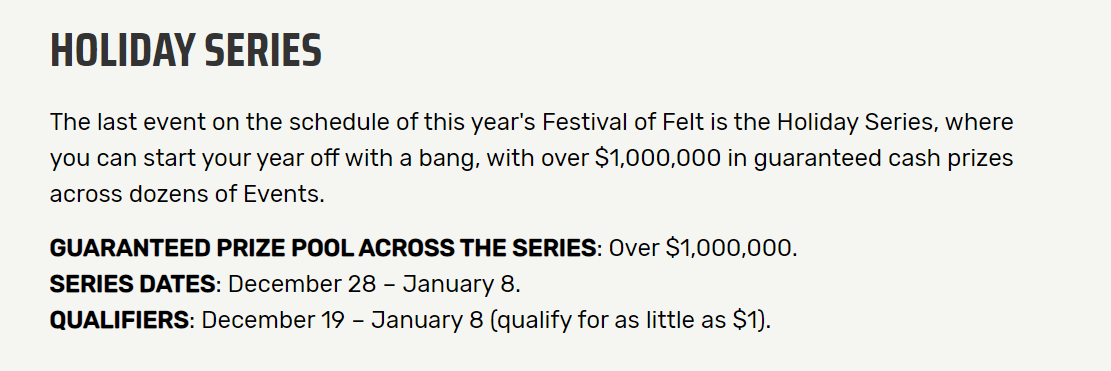The height and width of the screenshot is (371, 1111).
Task: Click the HOLIDAY SERIES heading
Action: 186,51
